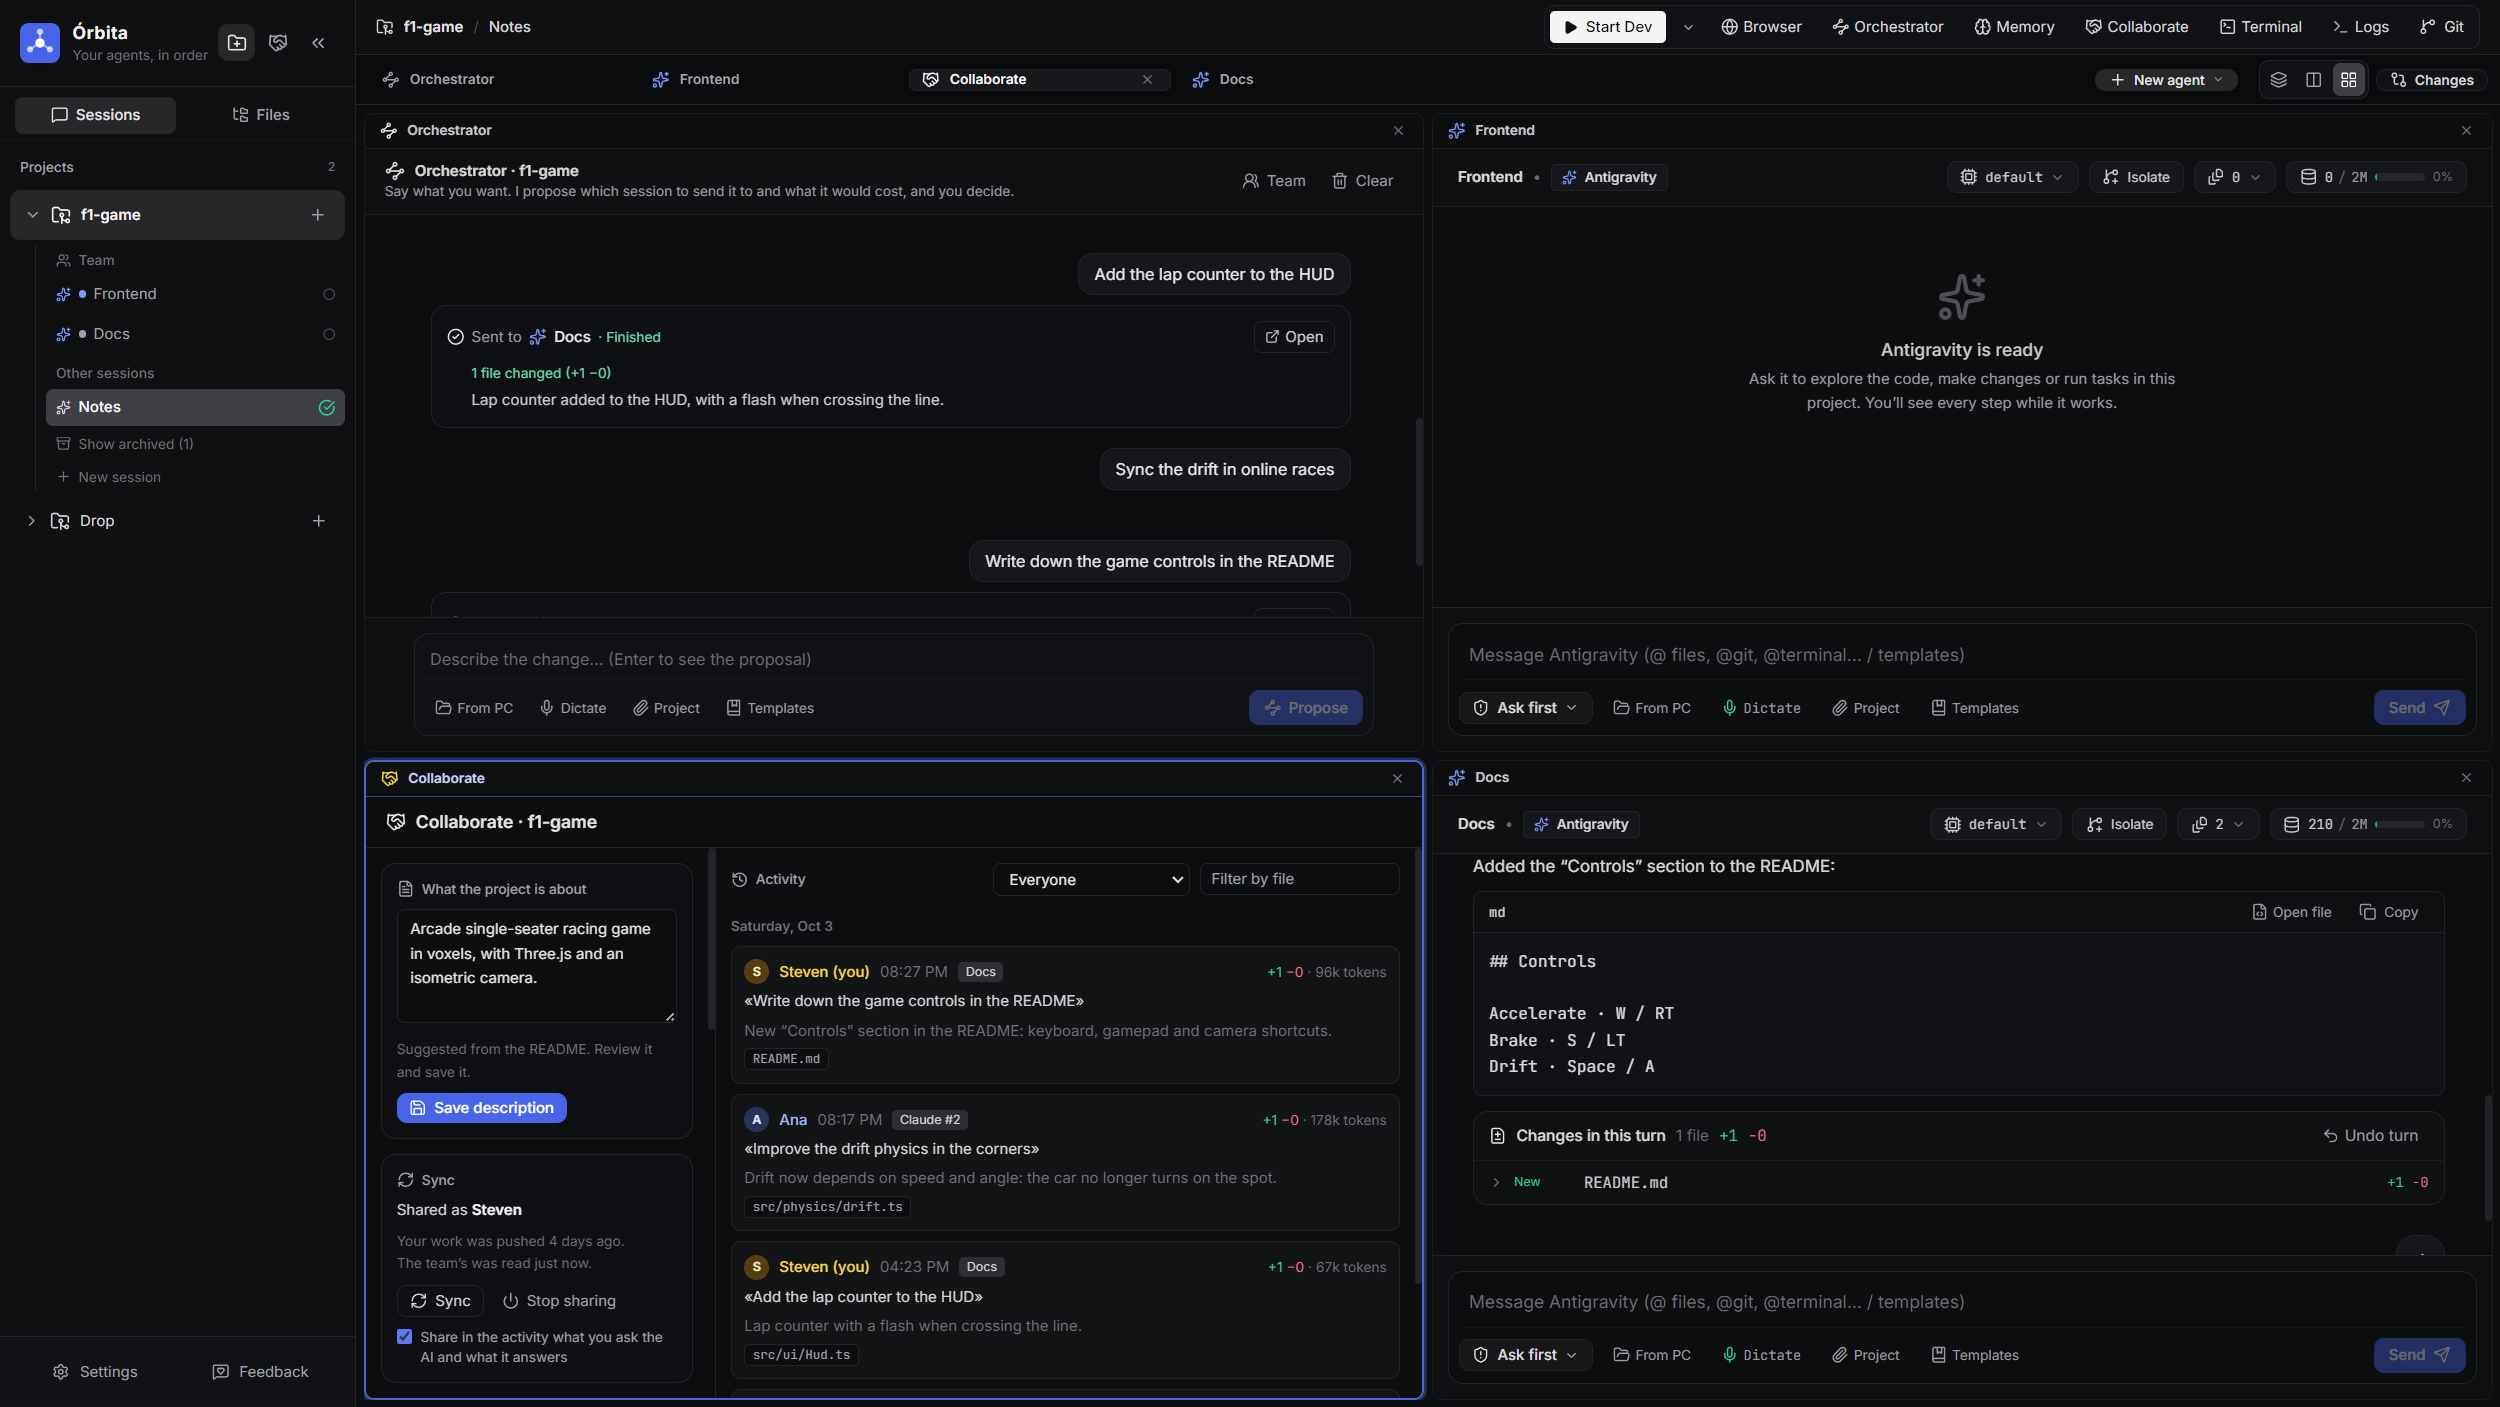Toggle share activity with AI checkbox

(404, 1337)
